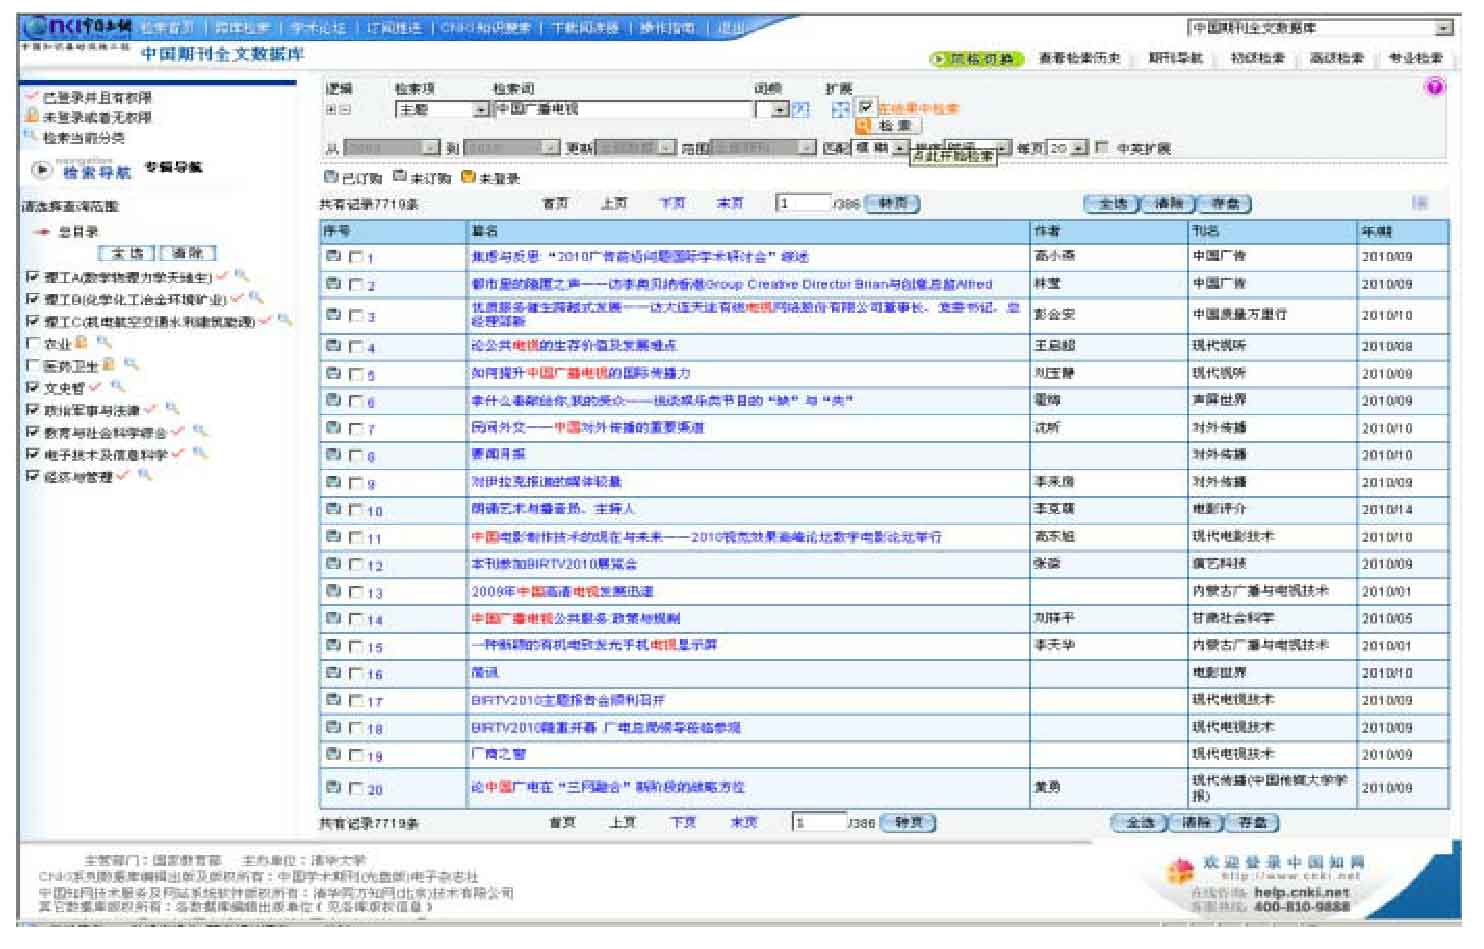Open the 更新 dropdown

636,148
